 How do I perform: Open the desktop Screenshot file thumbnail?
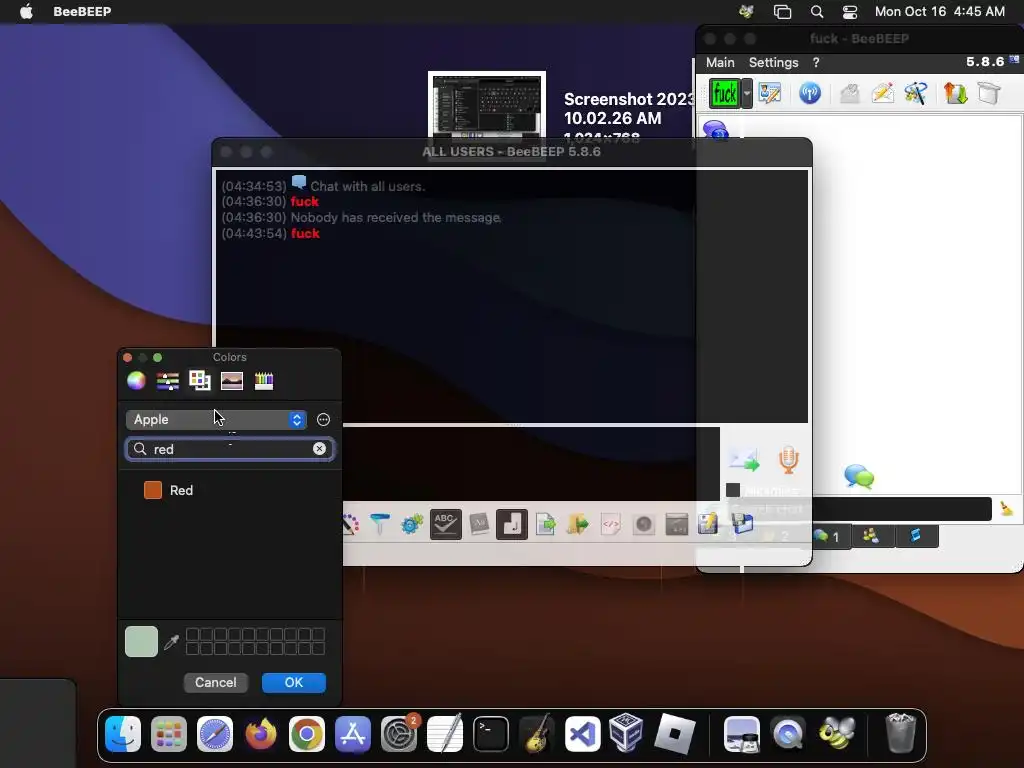(487, 104)
